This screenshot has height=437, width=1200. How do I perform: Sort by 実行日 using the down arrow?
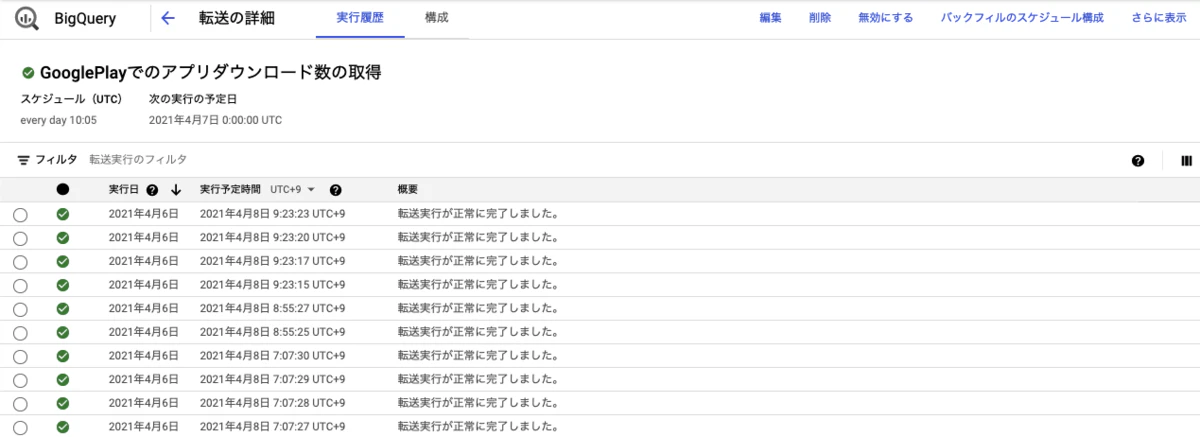[176, 190]
